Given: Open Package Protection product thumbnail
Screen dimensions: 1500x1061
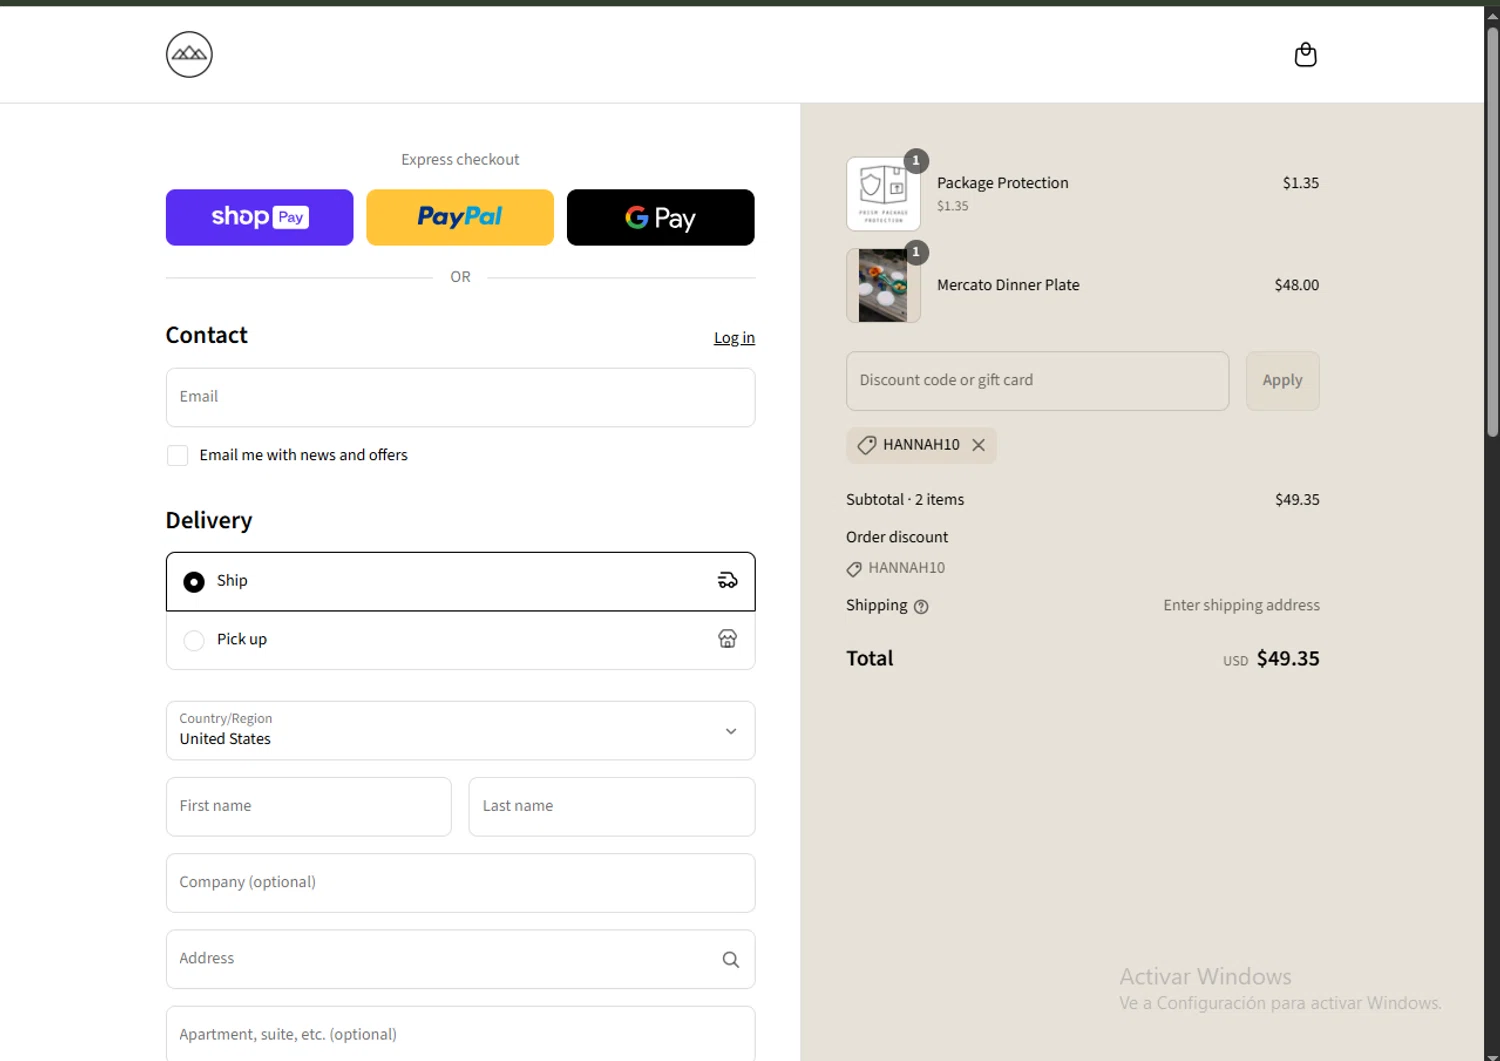Looking at the screenshot, I should click(x=883, y=194).
